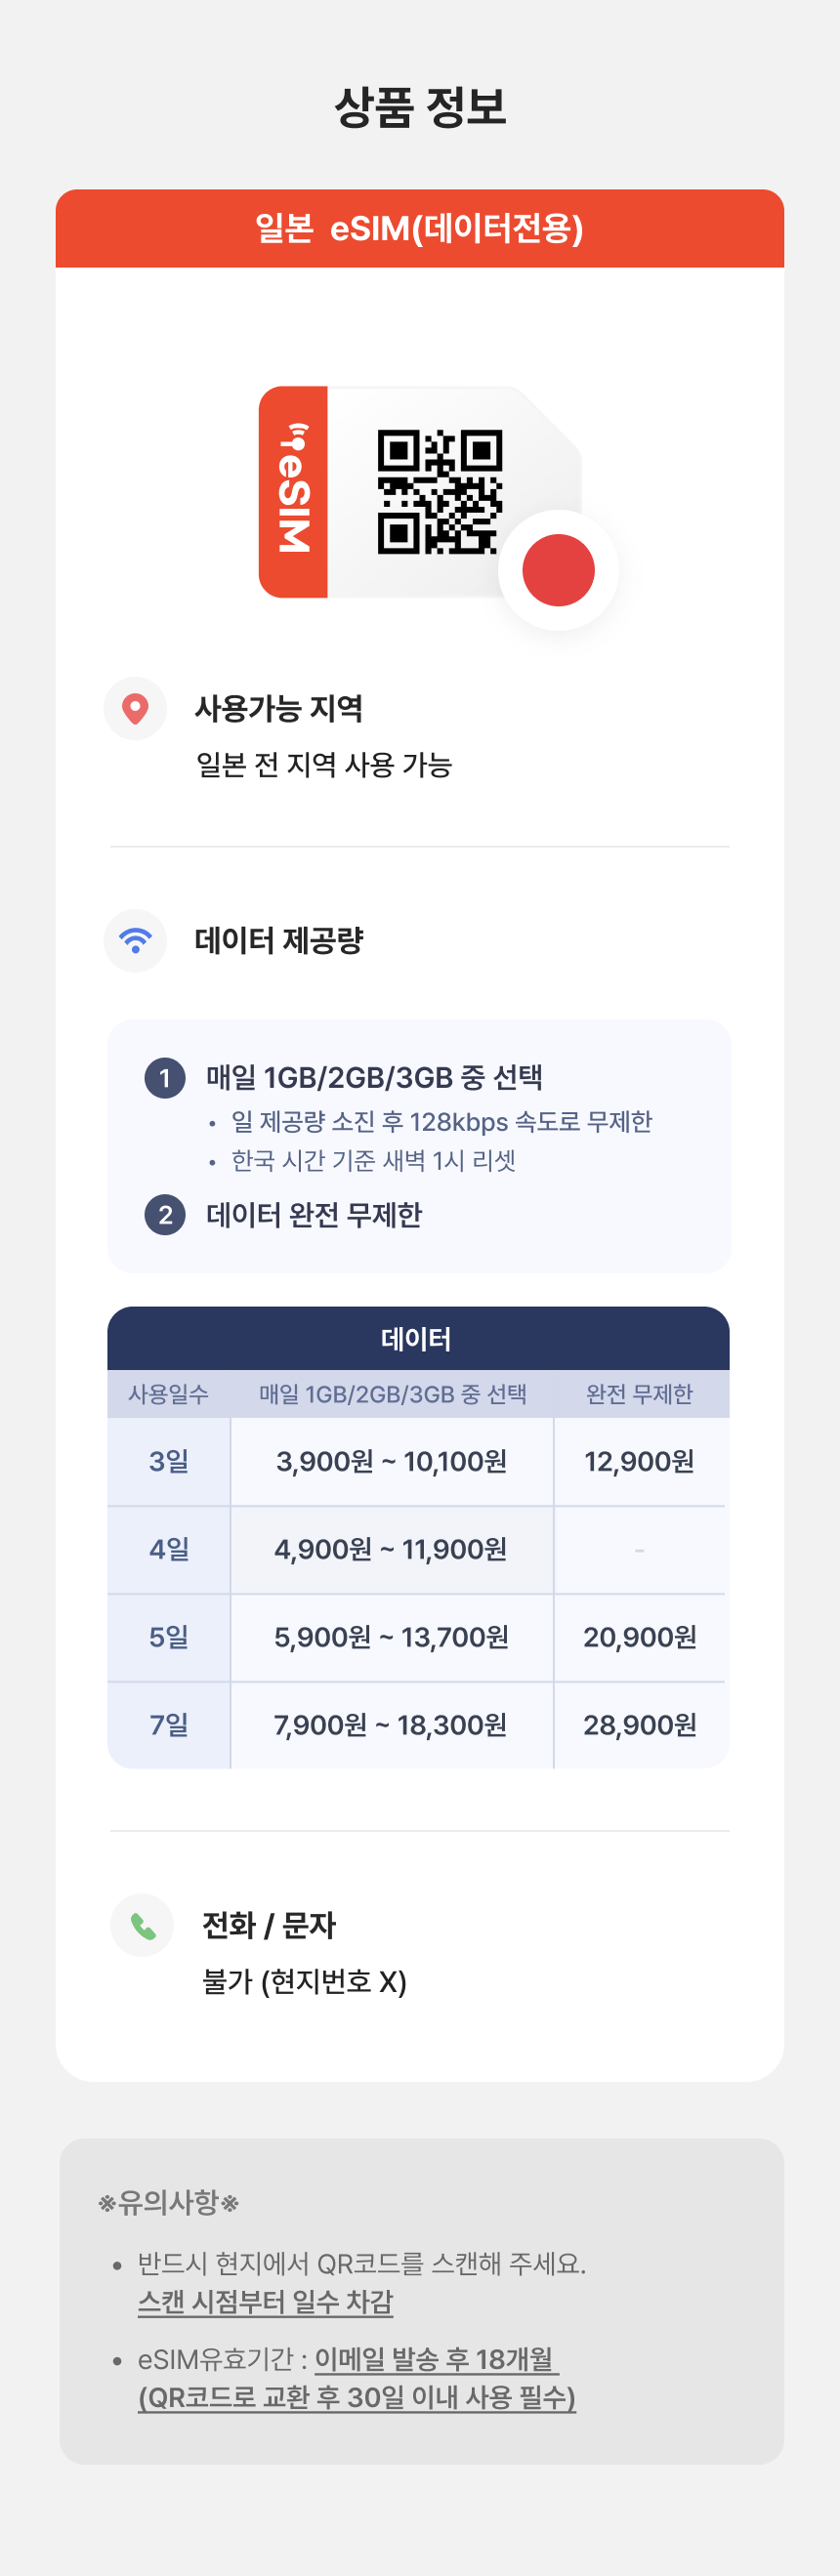Click underlined 이메일 발송 후 18개월 text

436,2360
